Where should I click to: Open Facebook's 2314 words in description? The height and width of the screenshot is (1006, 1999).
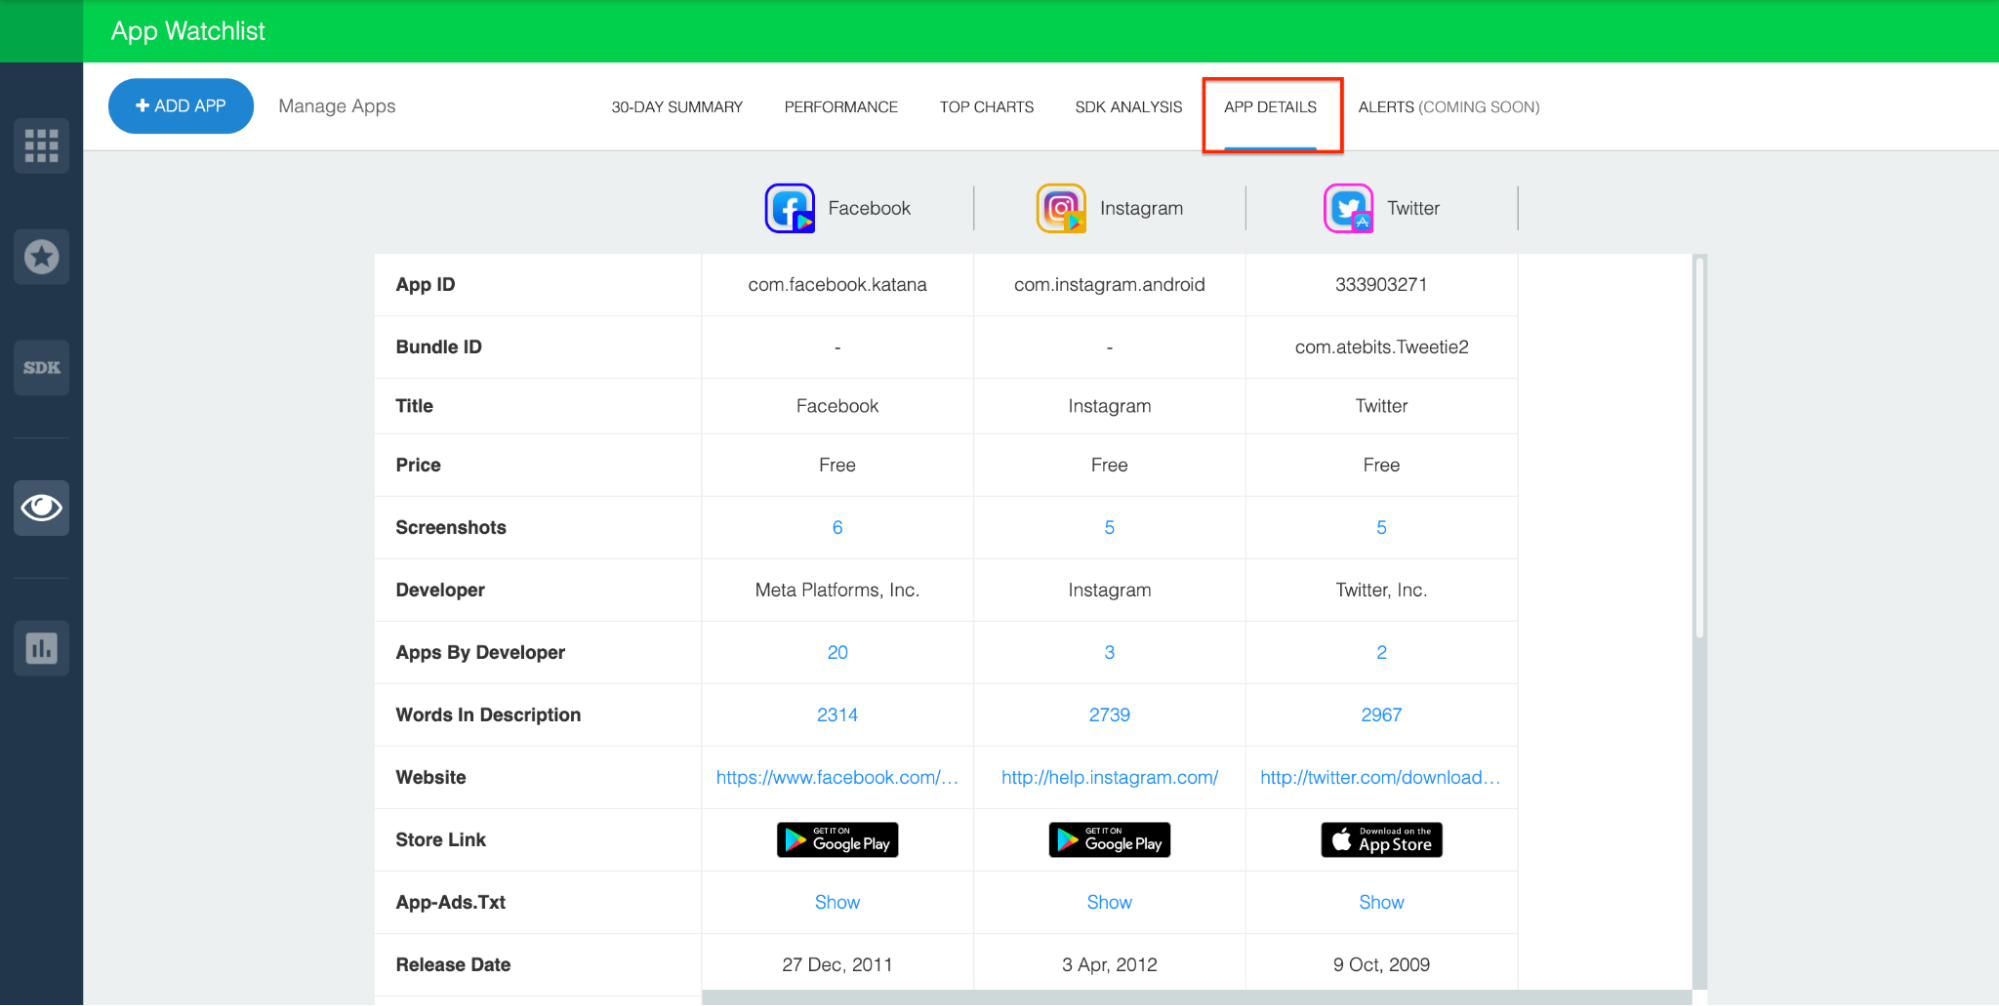point(837,715)
